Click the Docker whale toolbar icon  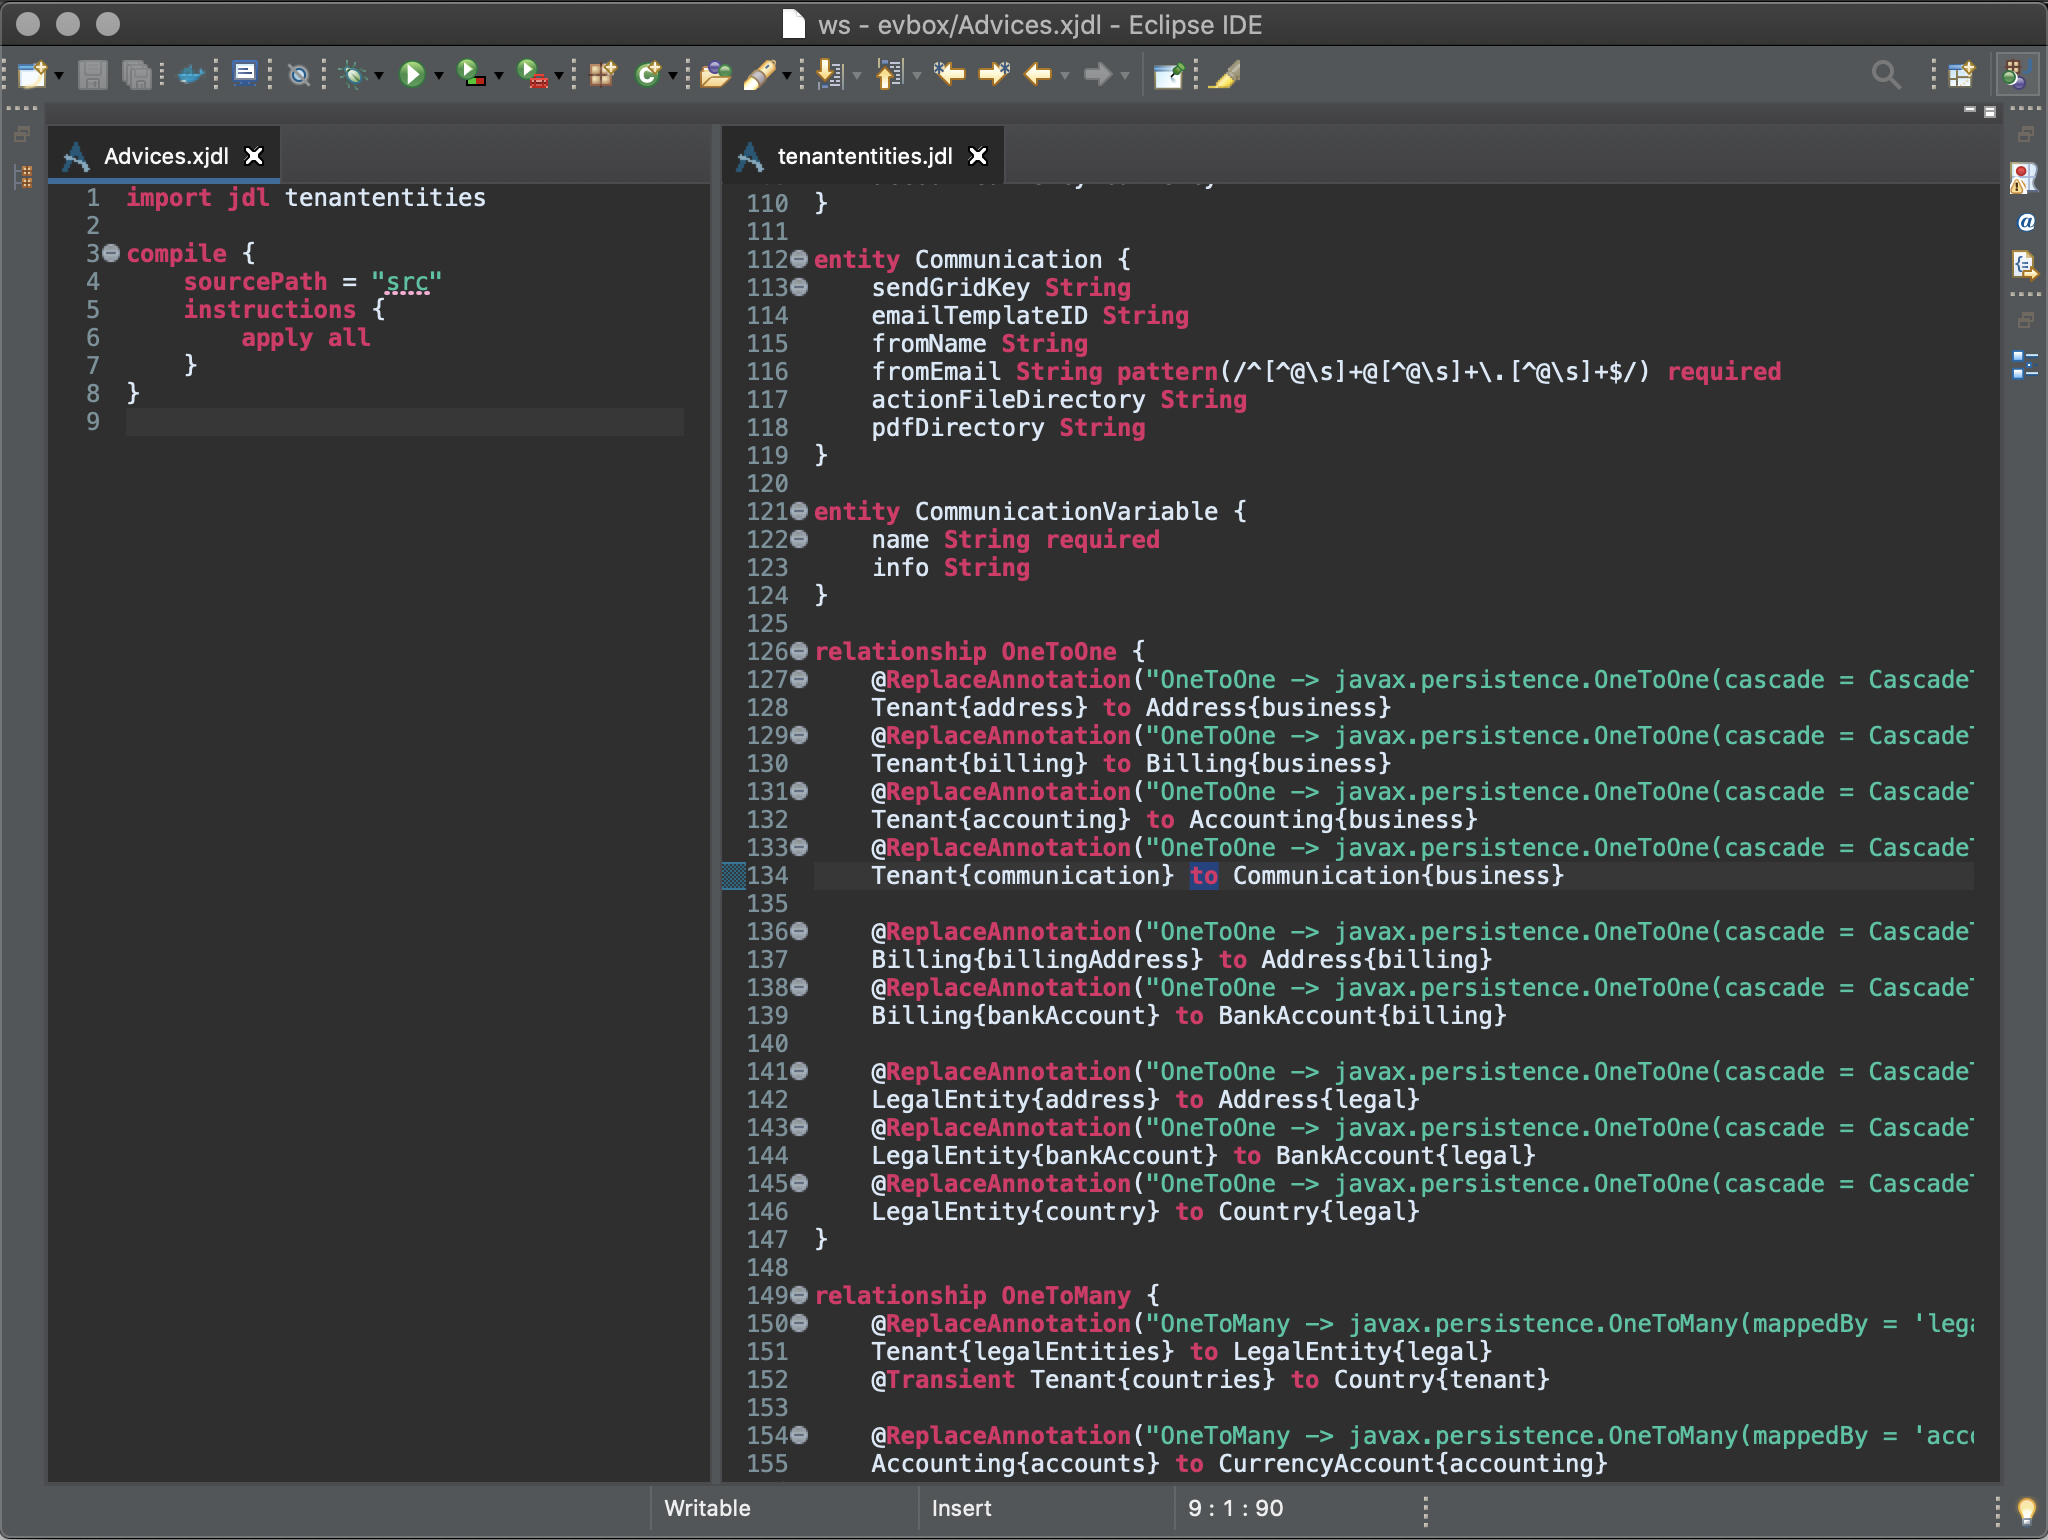(190, 74)
